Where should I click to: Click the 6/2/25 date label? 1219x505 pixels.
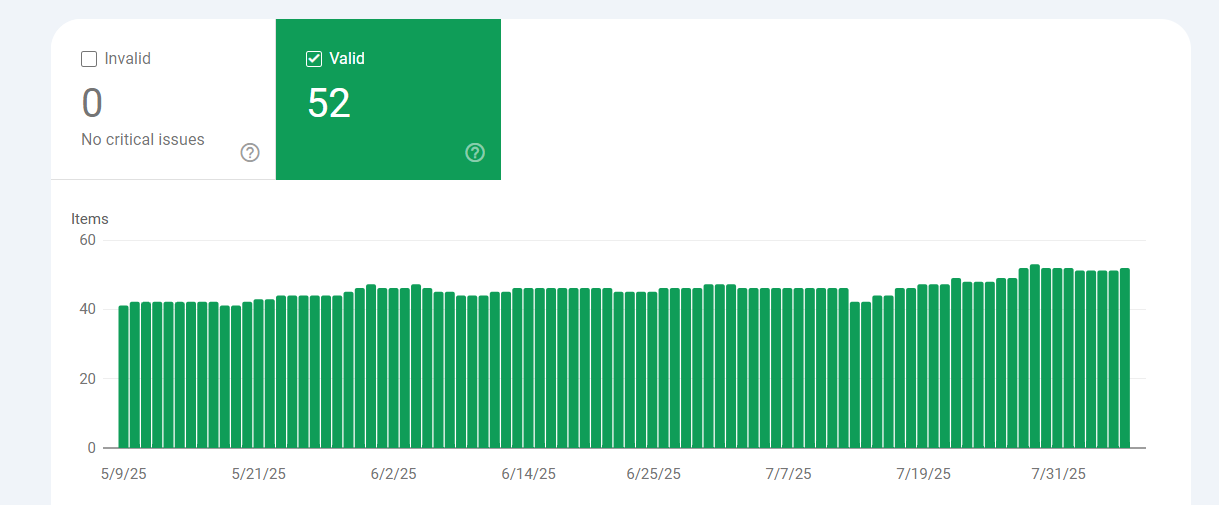pyautogui.click(x=393, y=474)
